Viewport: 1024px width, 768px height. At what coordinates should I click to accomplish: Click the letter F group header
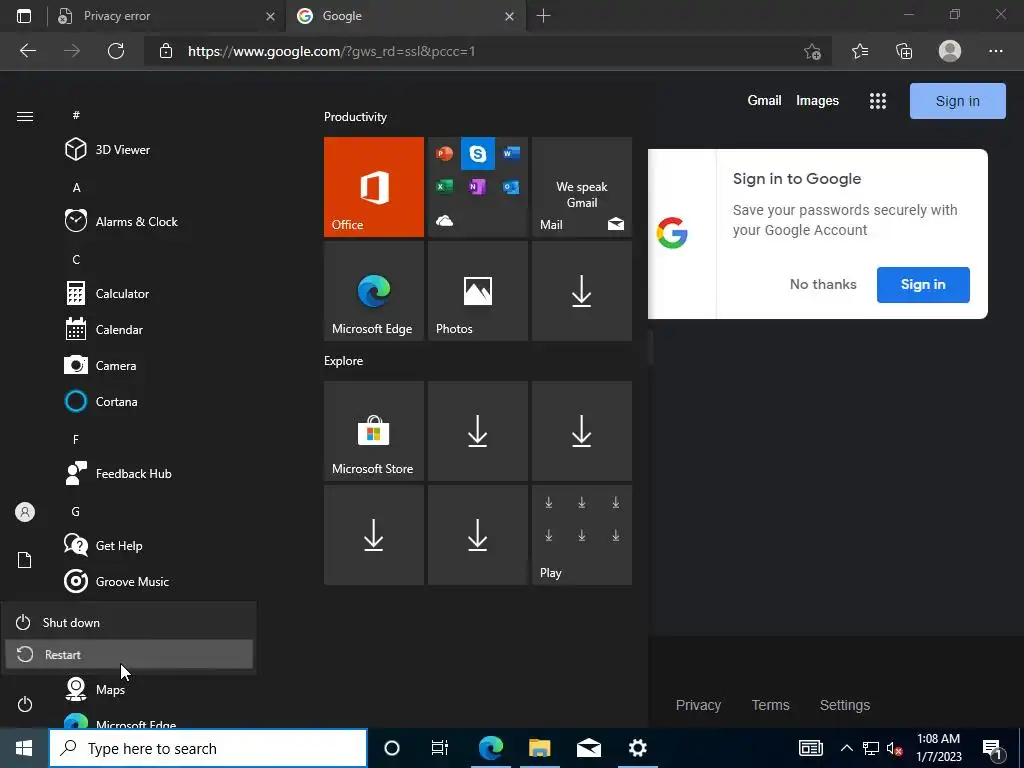(x=76, y=440)
